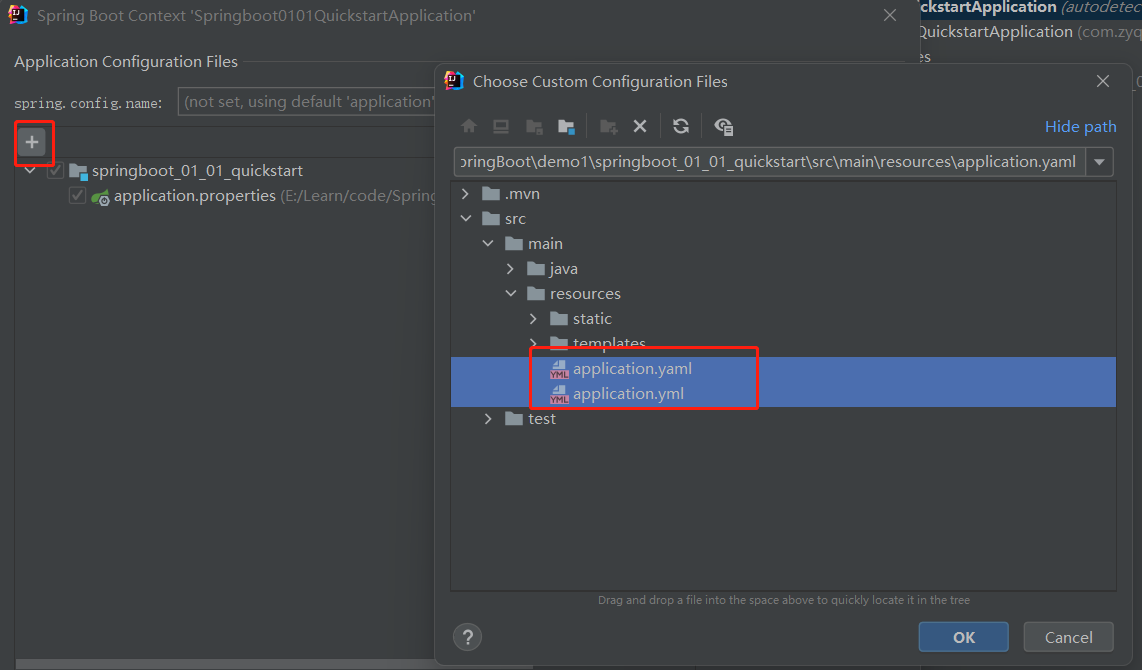
Task: Toggle show hidden files and directories icon
Action: point(723,126)
